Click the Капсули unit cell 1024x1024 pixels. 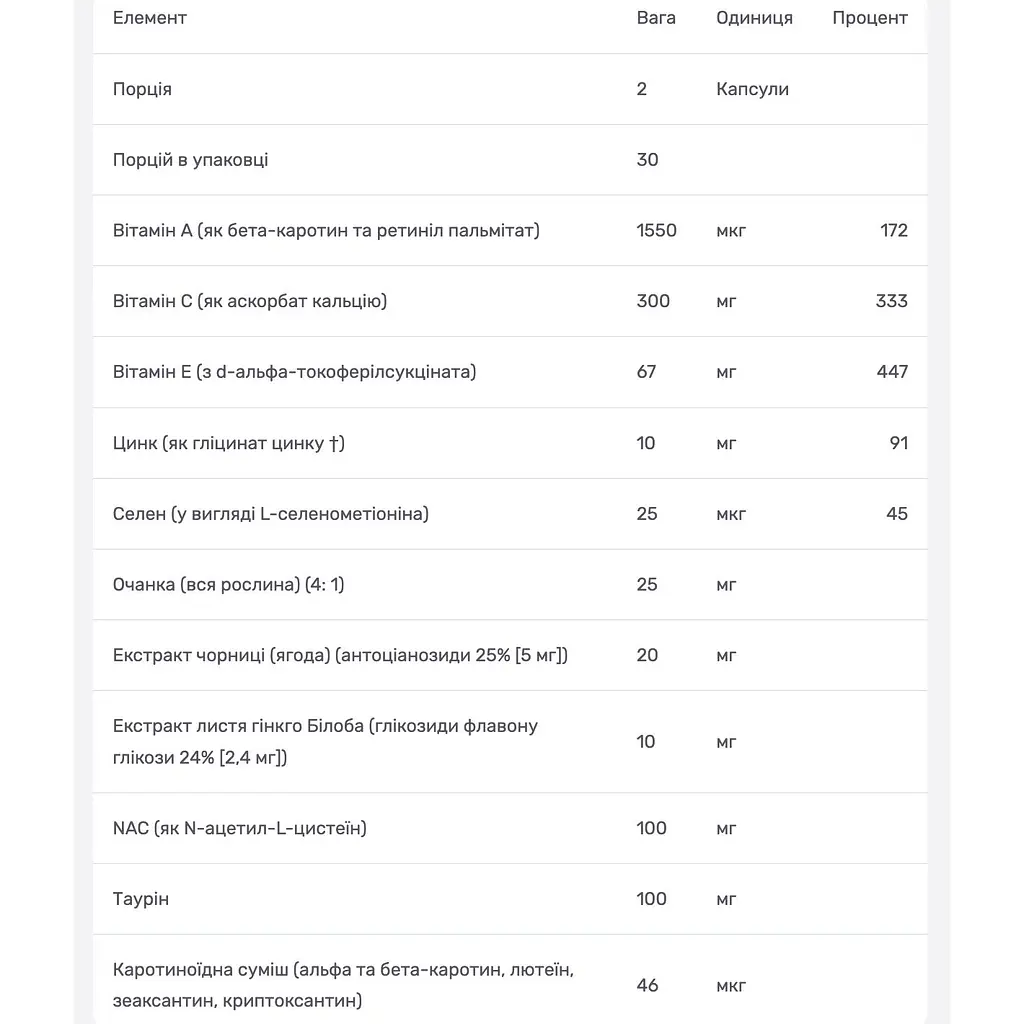coord(752,89)
